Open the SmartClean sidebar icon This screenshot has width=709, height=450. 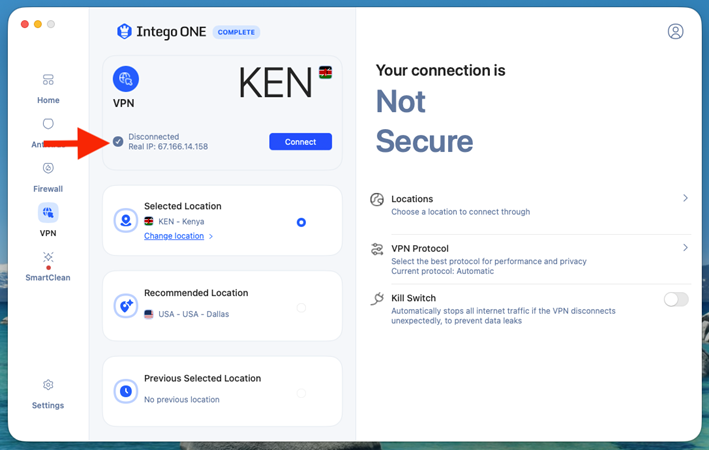(x=48, y=257)
